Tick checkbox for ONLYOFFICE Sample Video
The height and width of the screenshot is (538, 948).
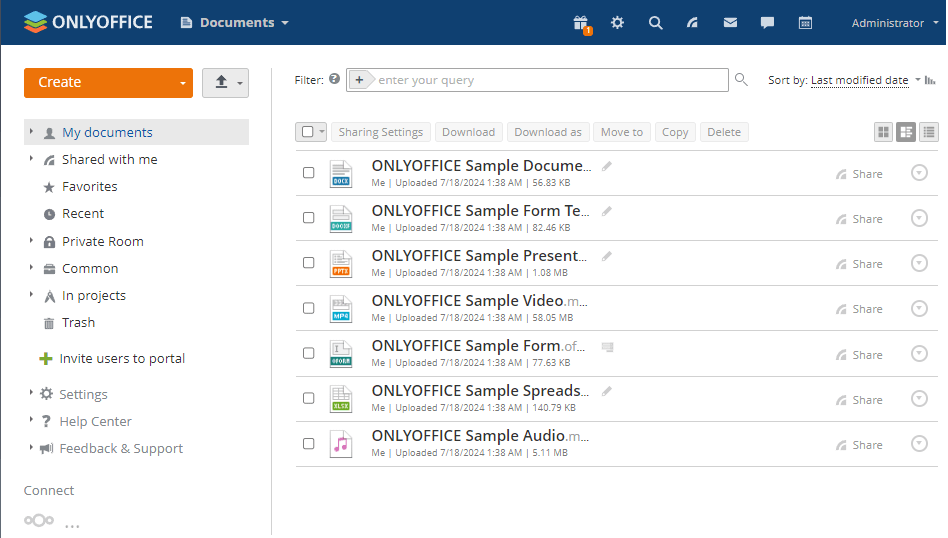[309, 308]
